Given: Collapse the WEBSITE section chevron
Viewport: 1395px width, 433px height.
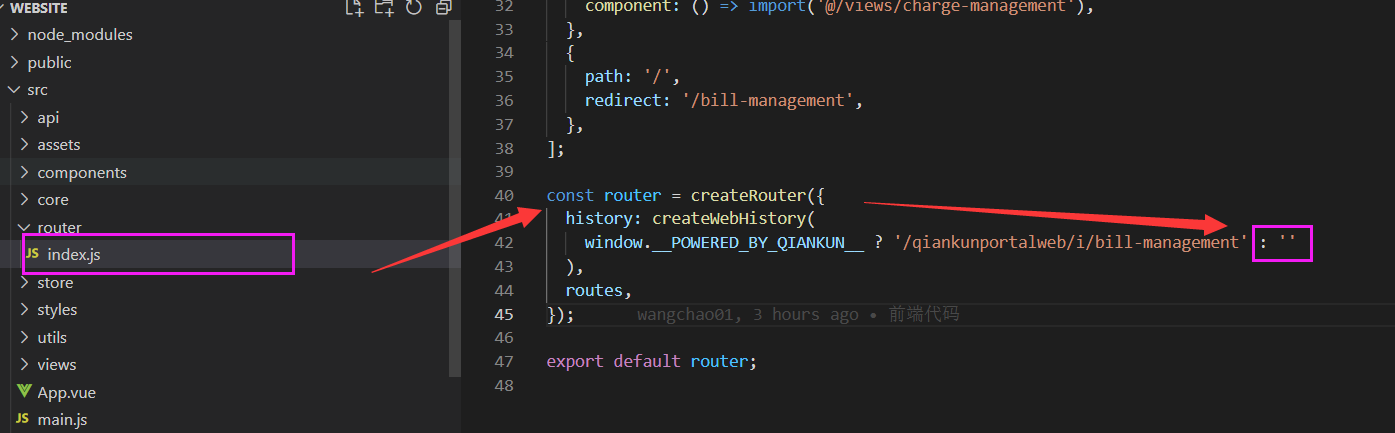Looking at the screenshot, I should tap(4, 8).
